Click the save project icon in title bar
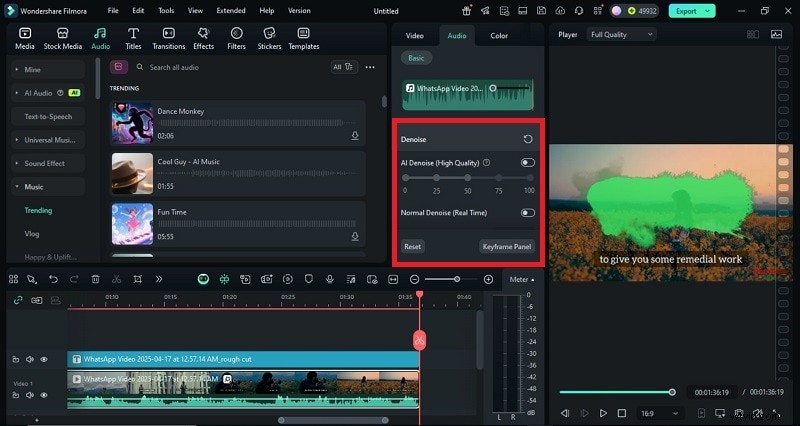This screenshot has width=800, height=426. [x=541, y=11]
